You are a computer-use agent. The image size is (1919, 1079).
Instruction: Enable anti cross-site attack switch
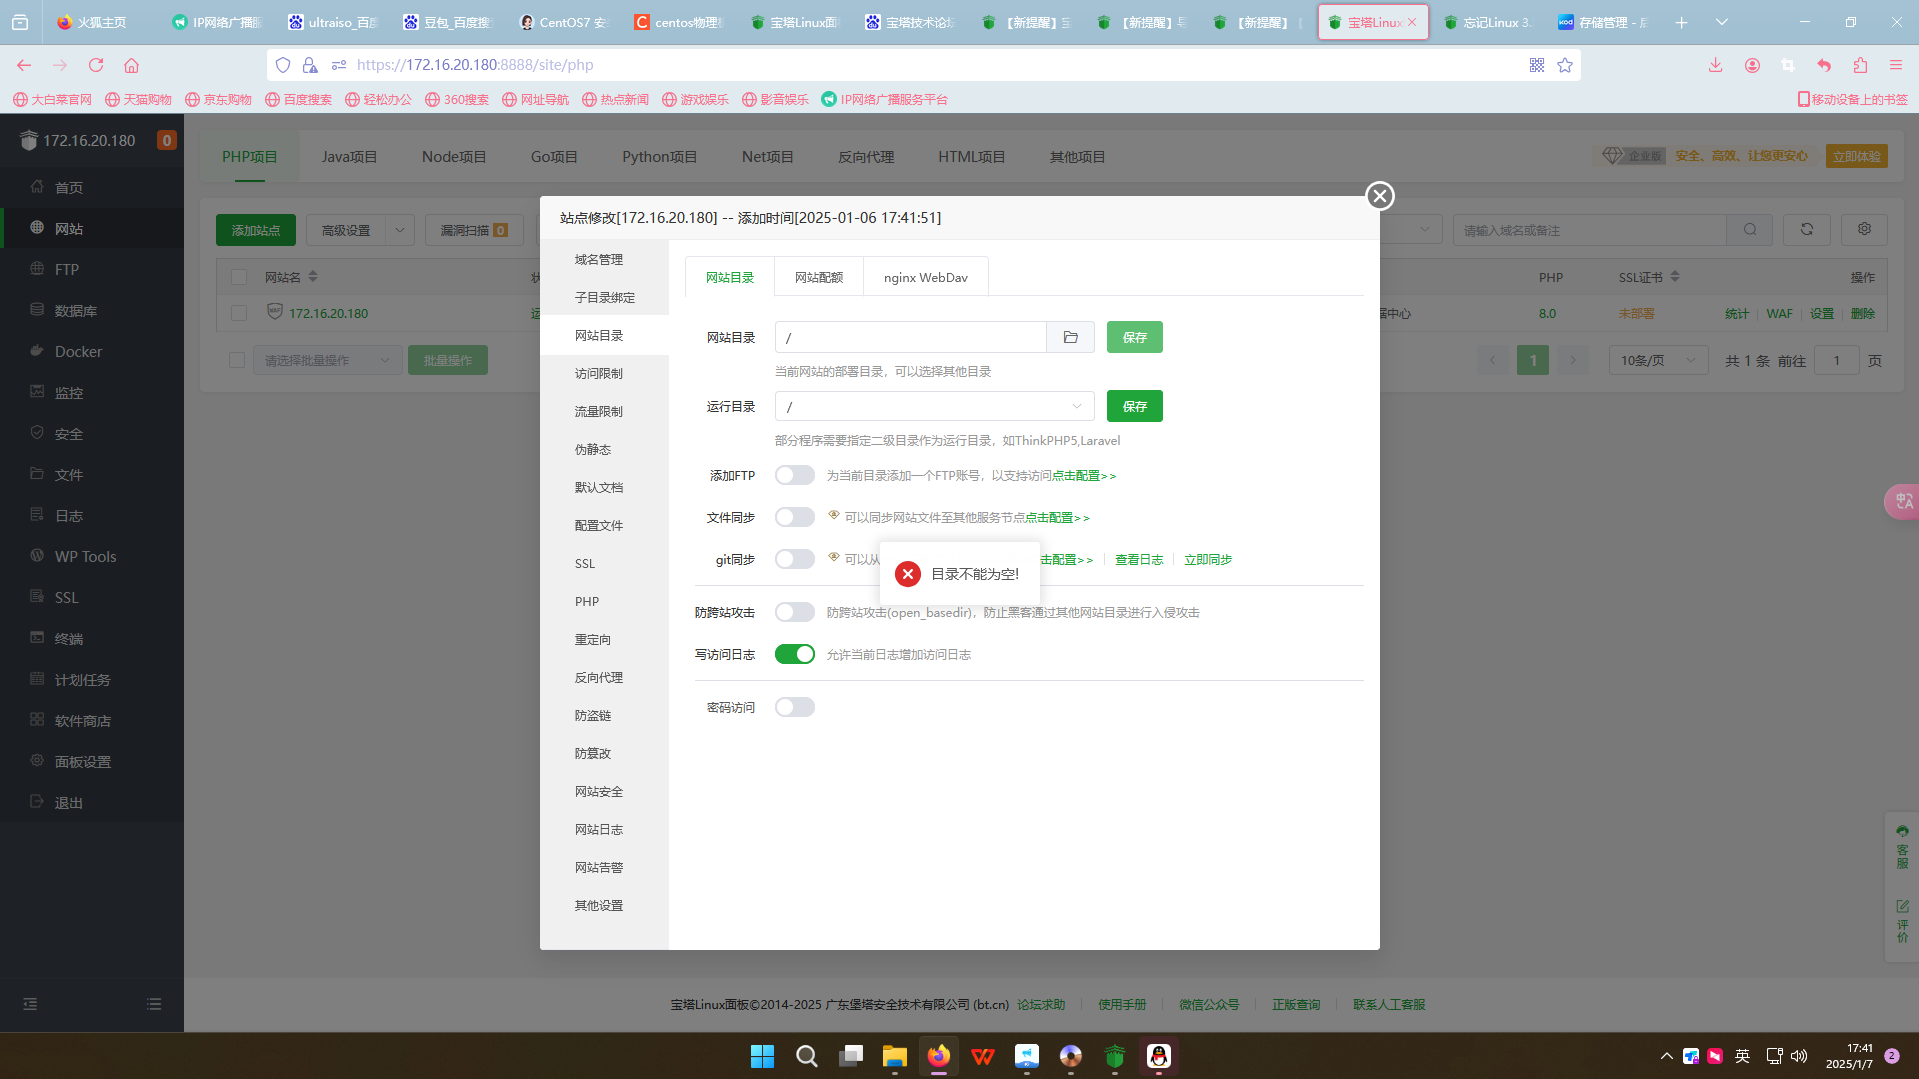pos(795,612)
